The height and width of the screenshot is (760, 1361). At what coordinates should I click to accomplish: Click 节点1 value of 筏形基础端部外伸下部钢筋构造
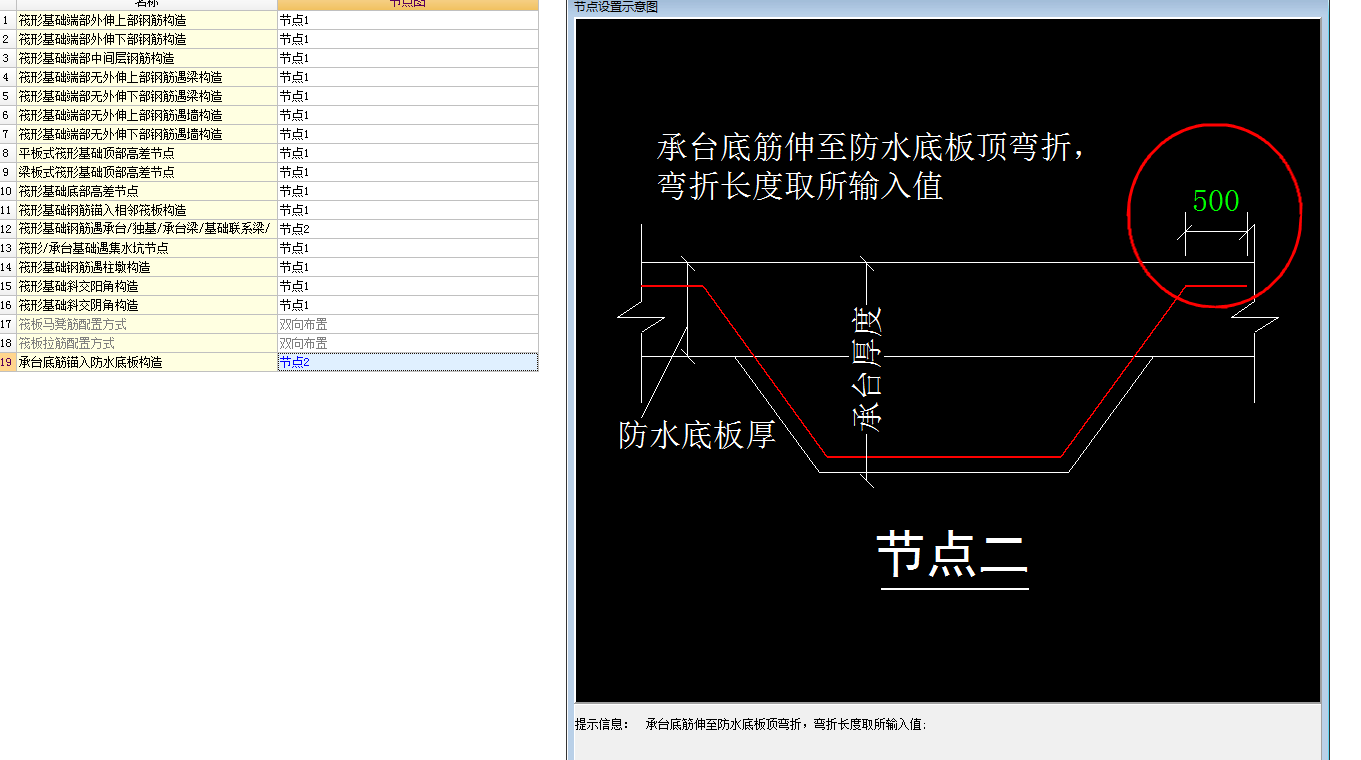click(408, 39)
